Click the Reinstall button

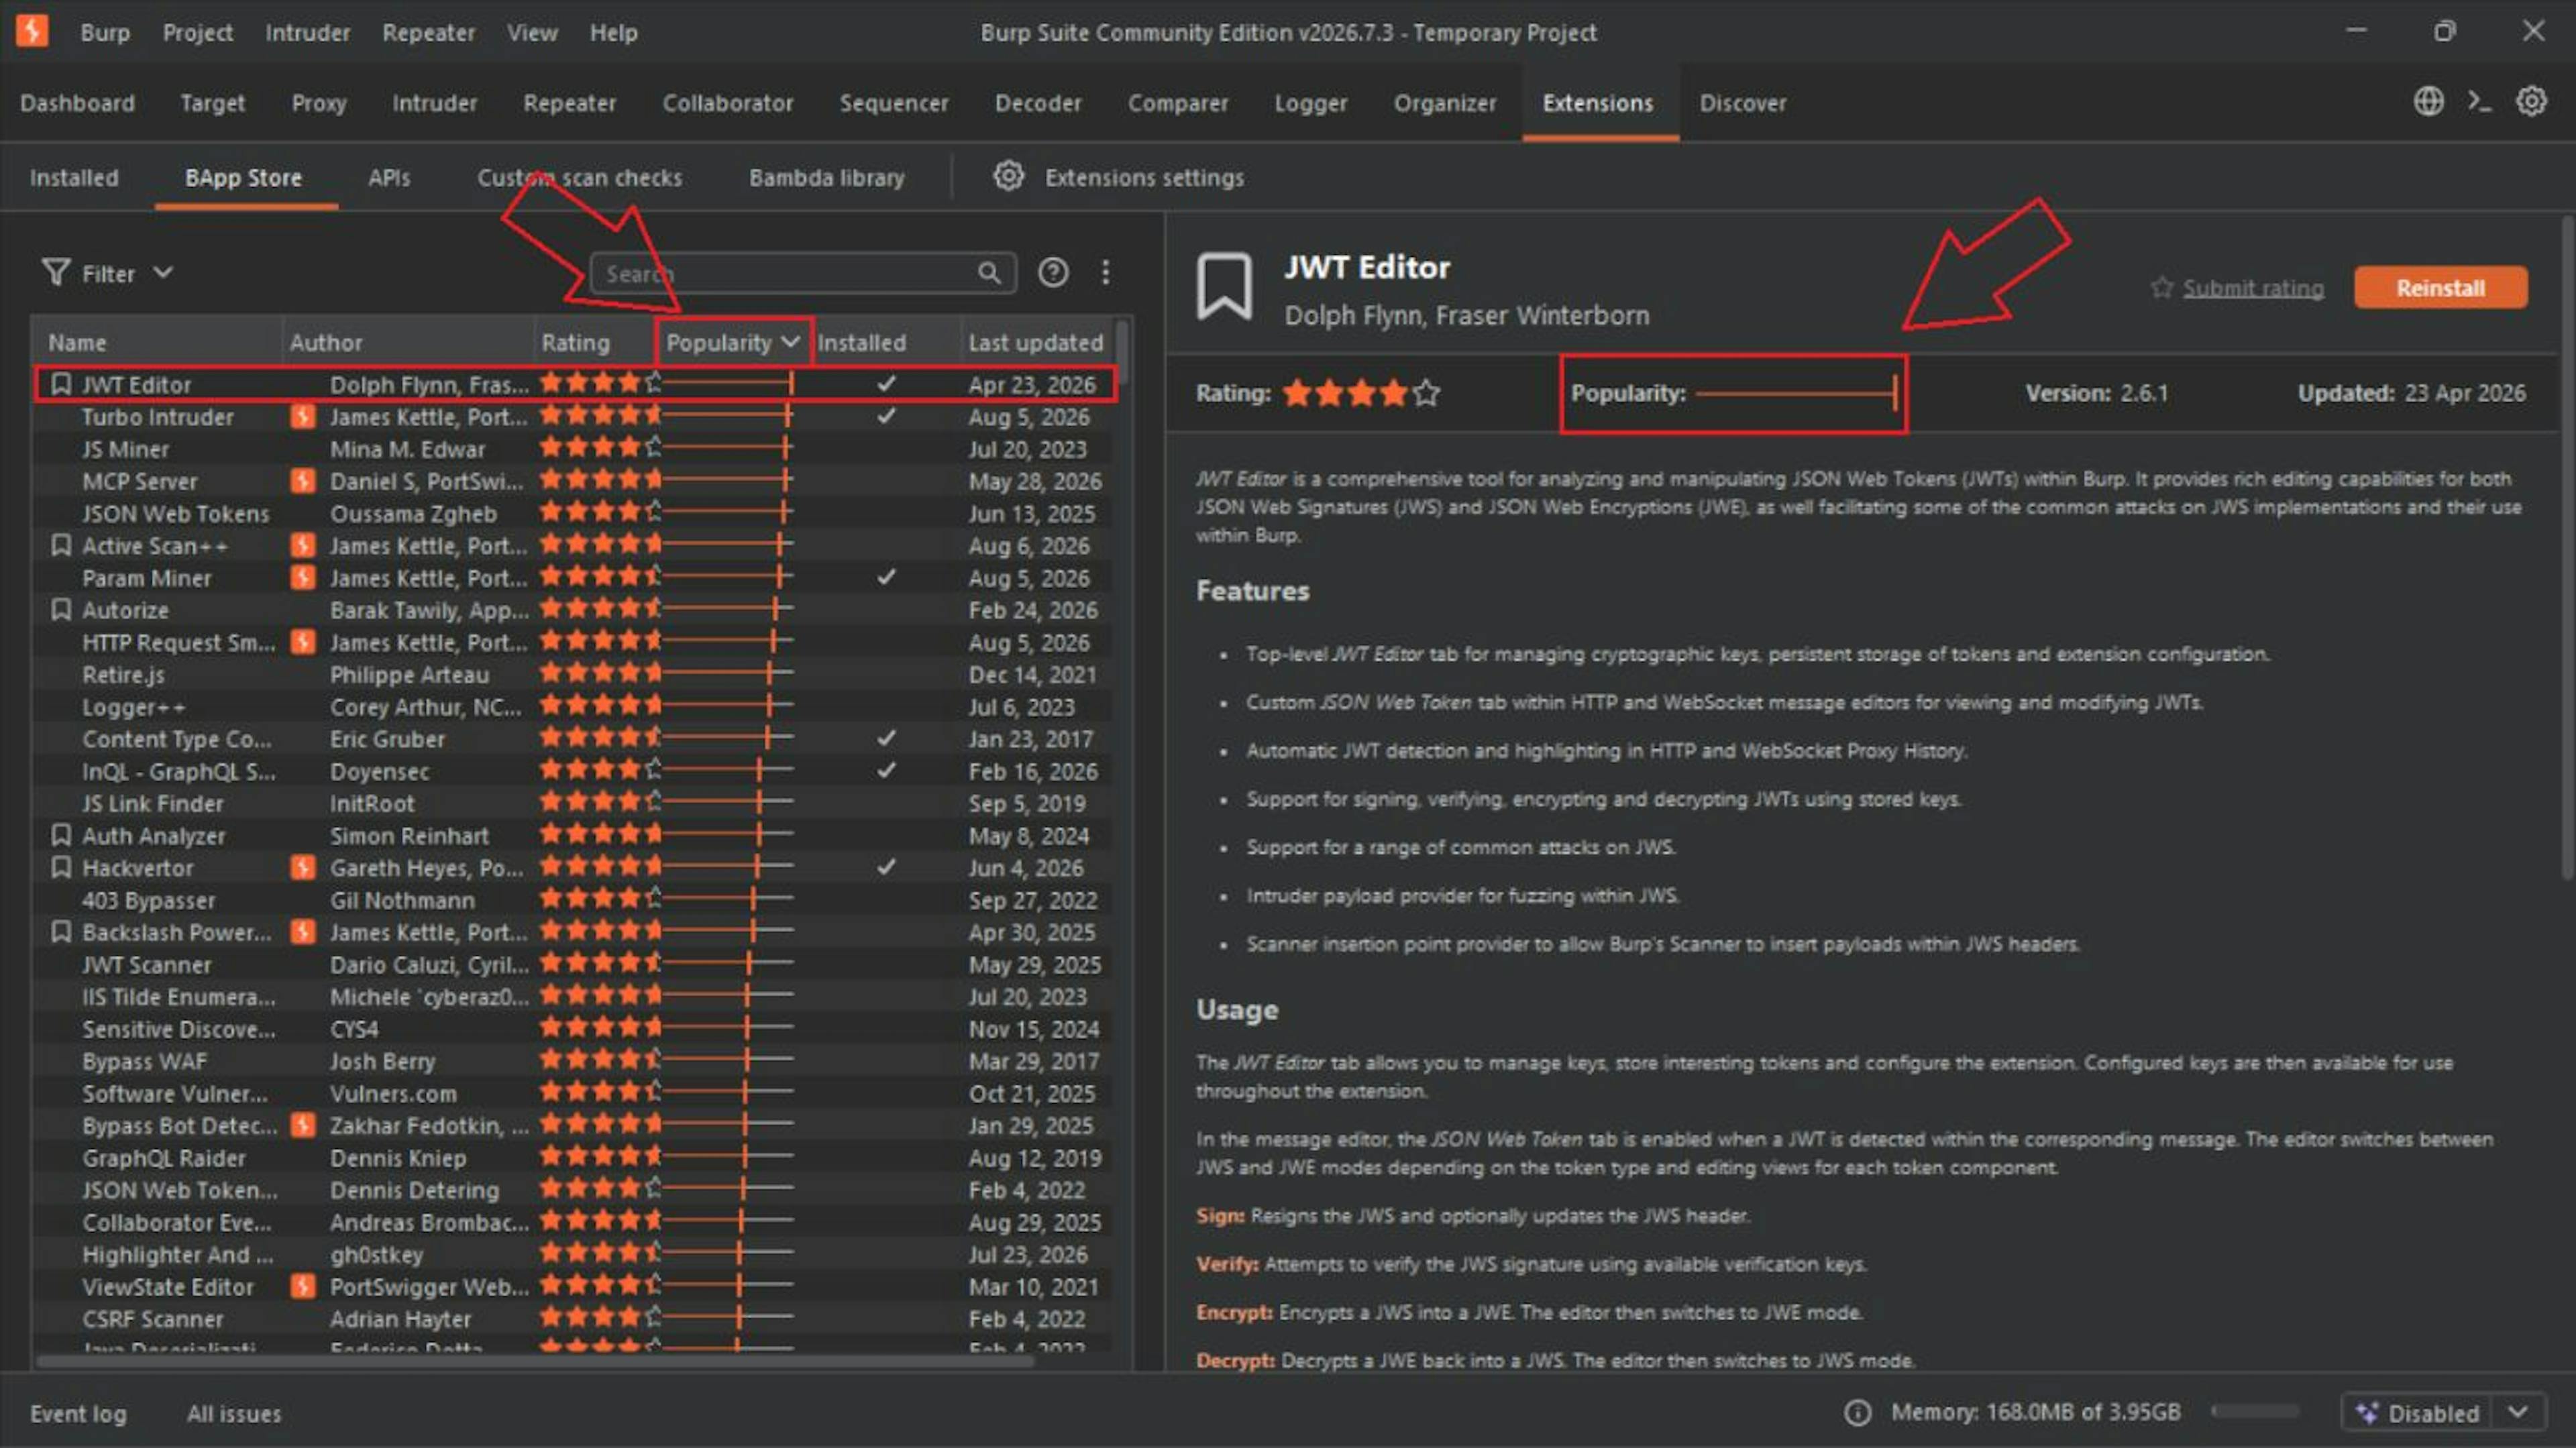pyautogui.click(x=2440, y=288)
